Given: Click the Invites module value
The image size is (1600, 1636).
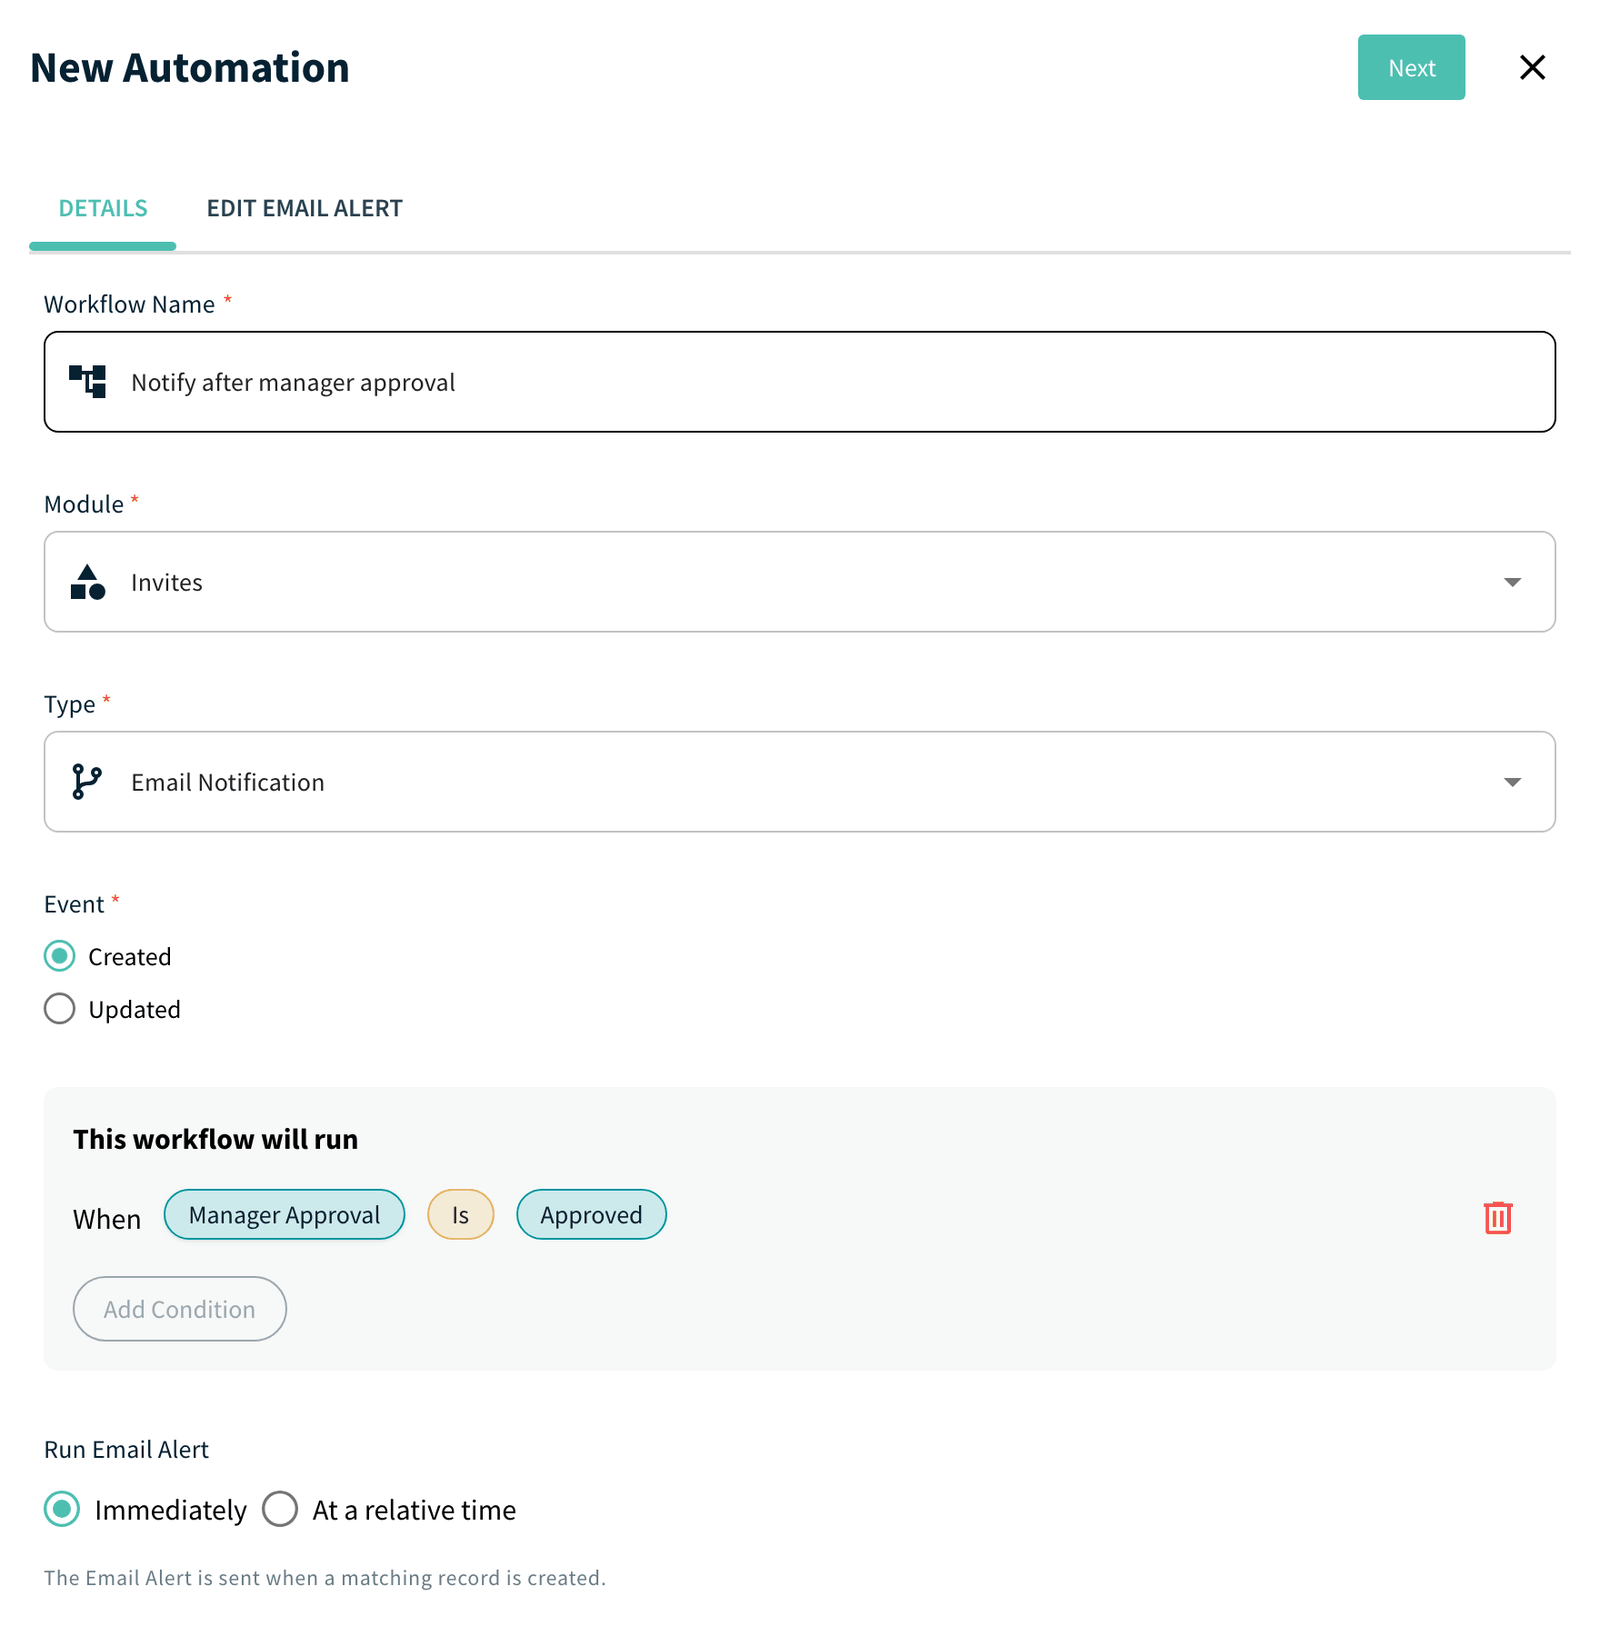Looking at the screenshot, I should pos(167,582).
